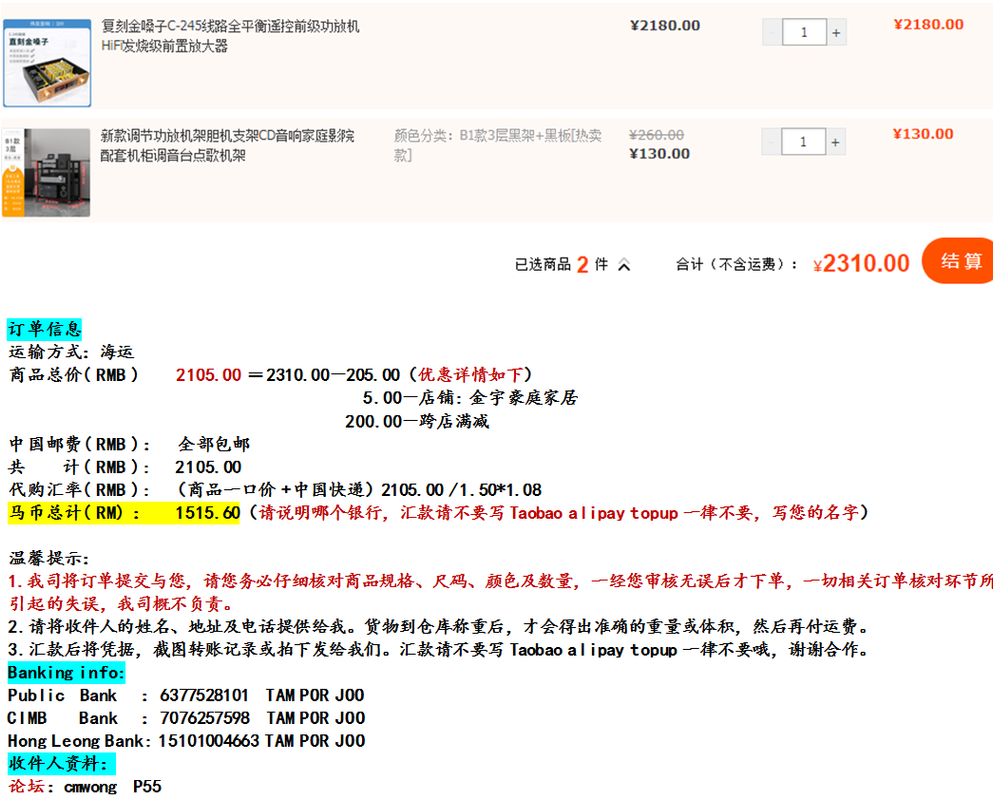Select the 温馨提示 heading
Screen dimensions: 993x800
coord(49,559)
